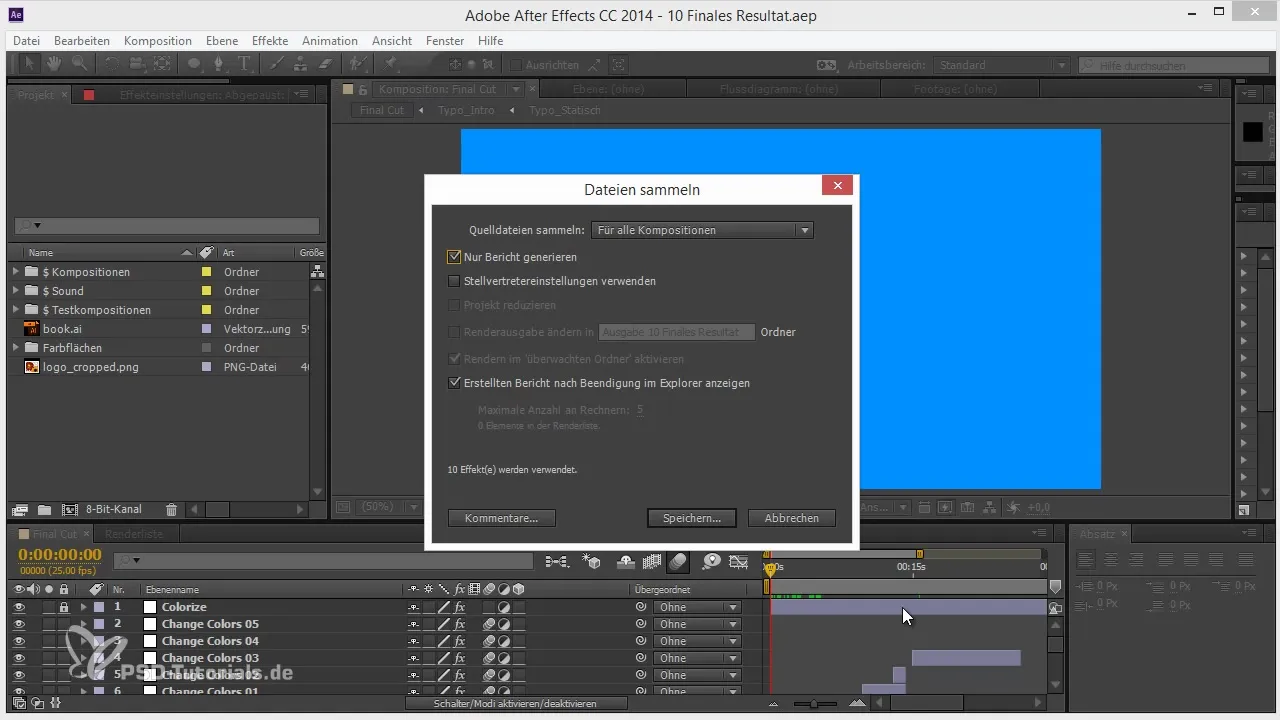The height and width of the screenshot is (720, 1280).
Task: Open Quelldateien sammeln dropdown
Action: (702, 230)
